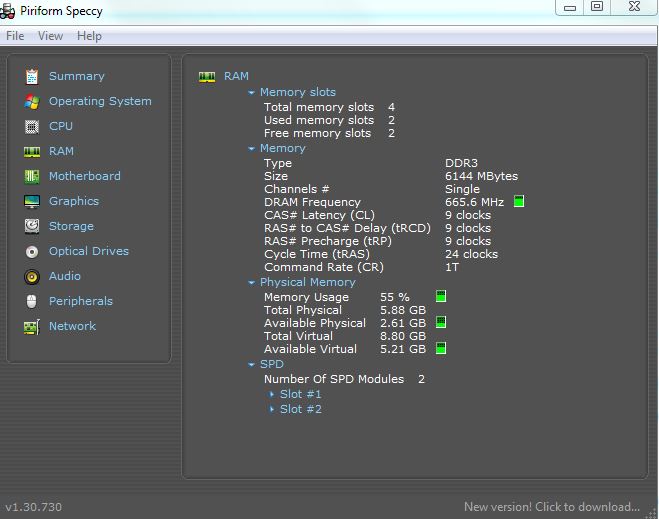659x519 pixels.
Task: Open the Help menu
Action: pos(89,36)
